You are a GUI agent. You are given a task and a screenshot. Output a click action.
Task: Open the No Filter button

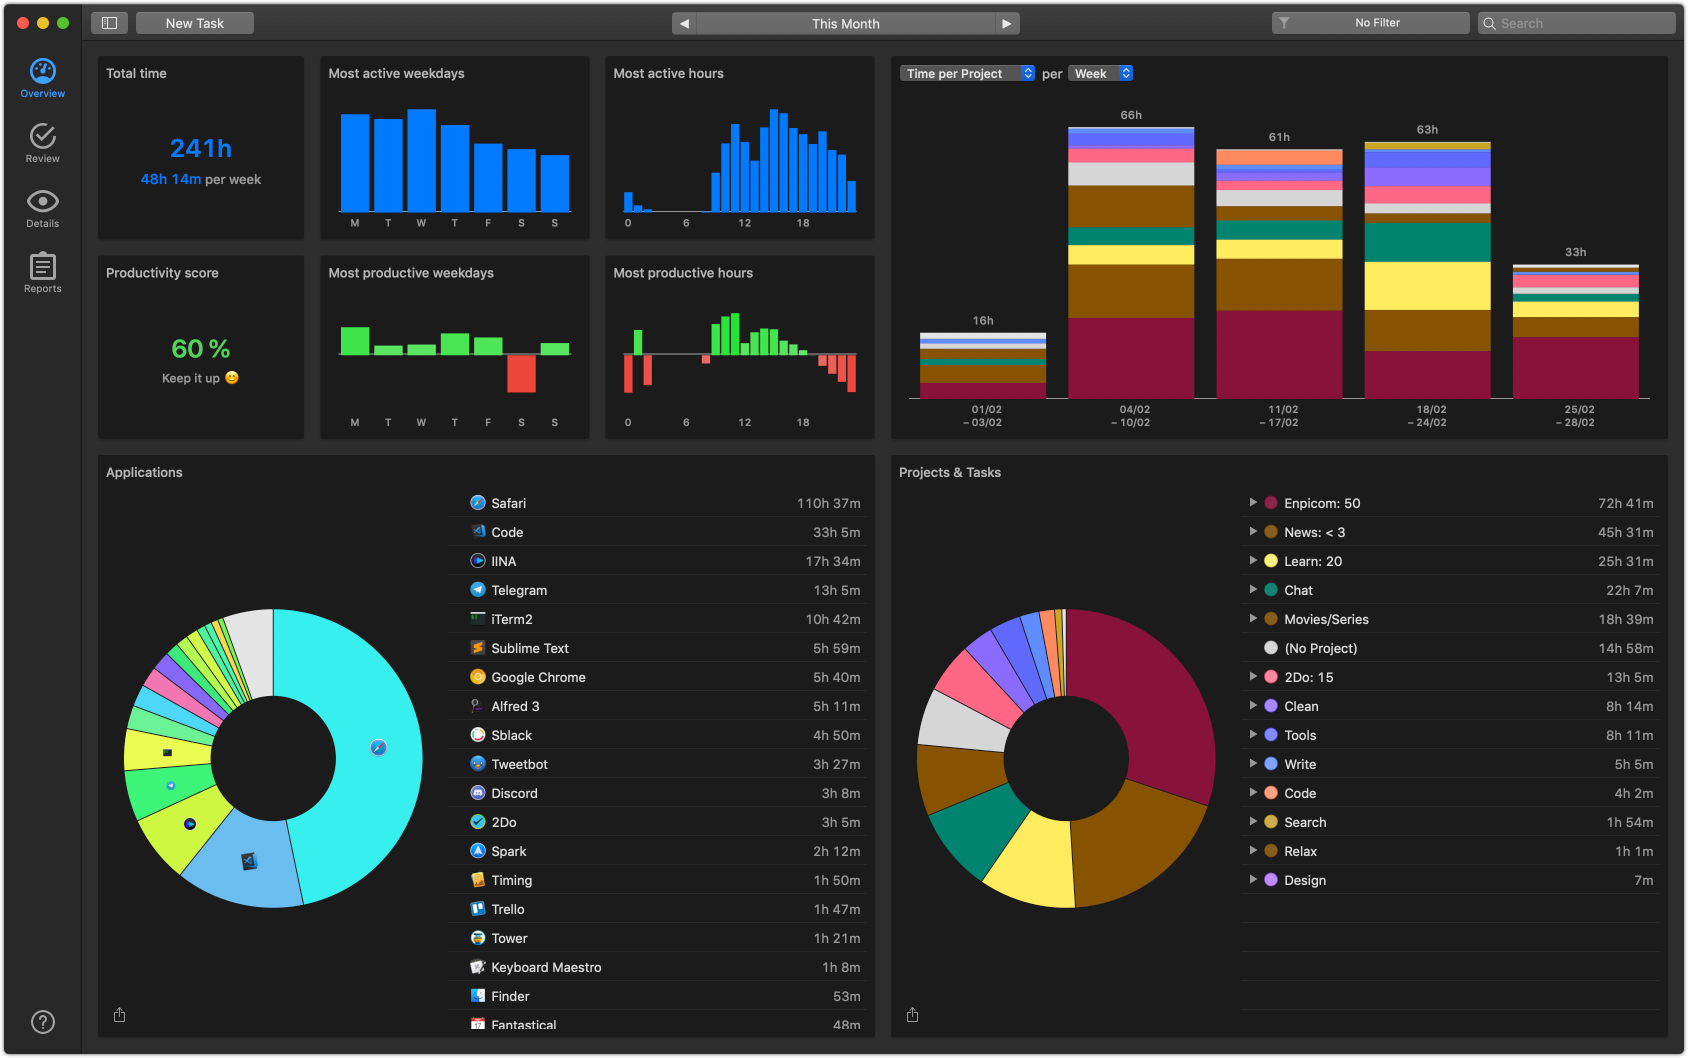point(1370,23)
